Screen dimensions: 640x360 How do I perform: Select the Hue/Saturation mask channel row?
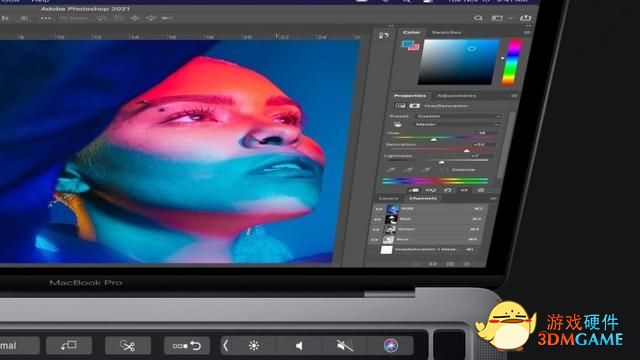pos(427,249)
